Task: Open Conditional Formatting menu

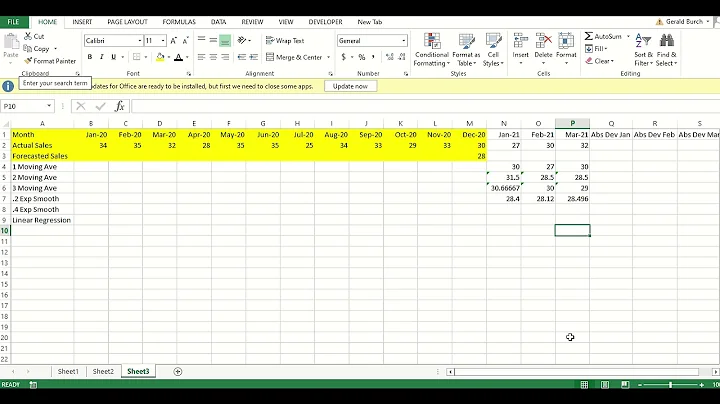Action: coord(432,50)
